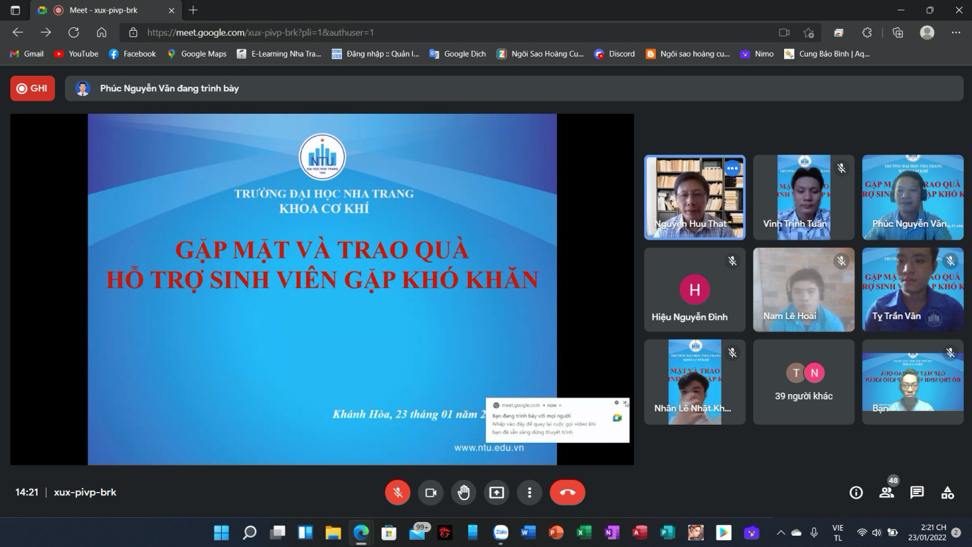The height and width of the screenshot is (547, 972).
Task: Open the activities panel icon
Action: [947, 492]
